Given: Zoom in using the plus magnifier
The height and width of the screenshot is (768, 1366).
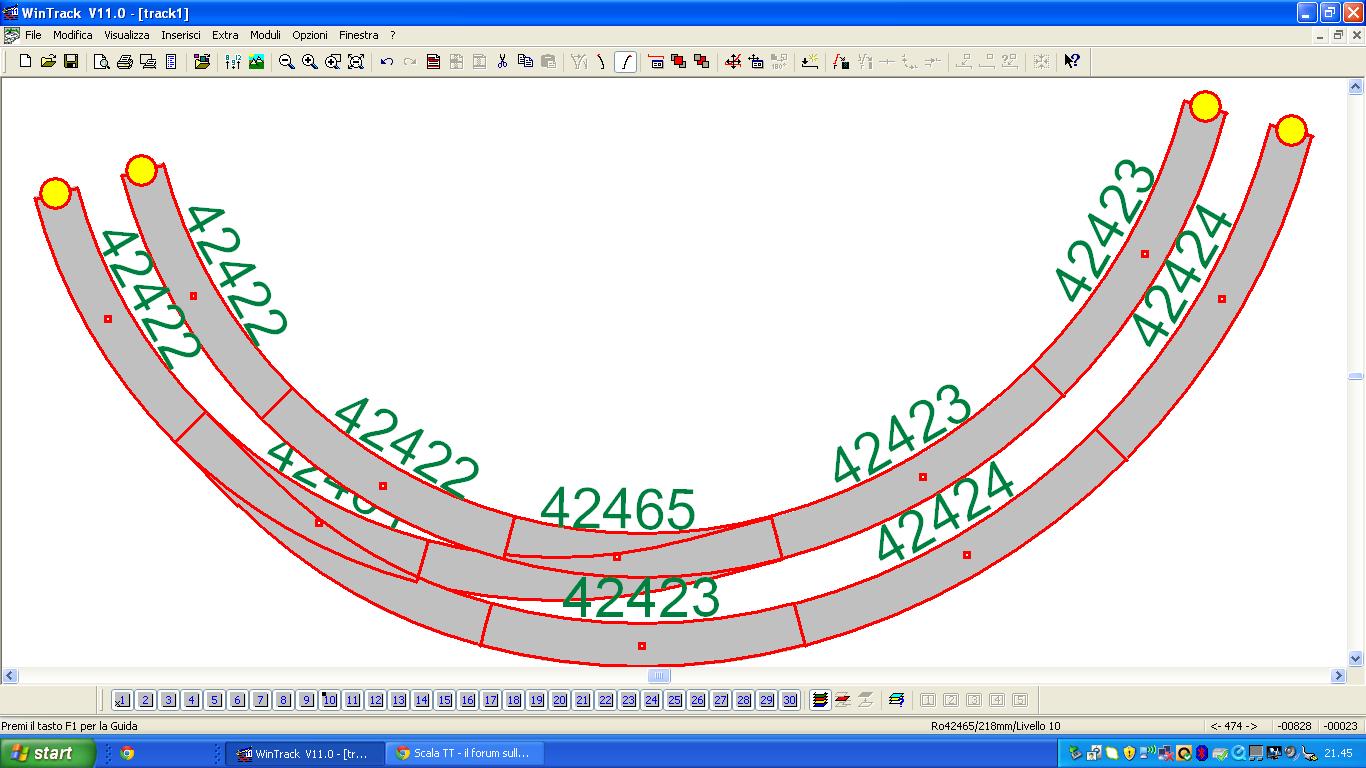Looking at the screenshot, I should pyautogui.click(x=310, y=61).
